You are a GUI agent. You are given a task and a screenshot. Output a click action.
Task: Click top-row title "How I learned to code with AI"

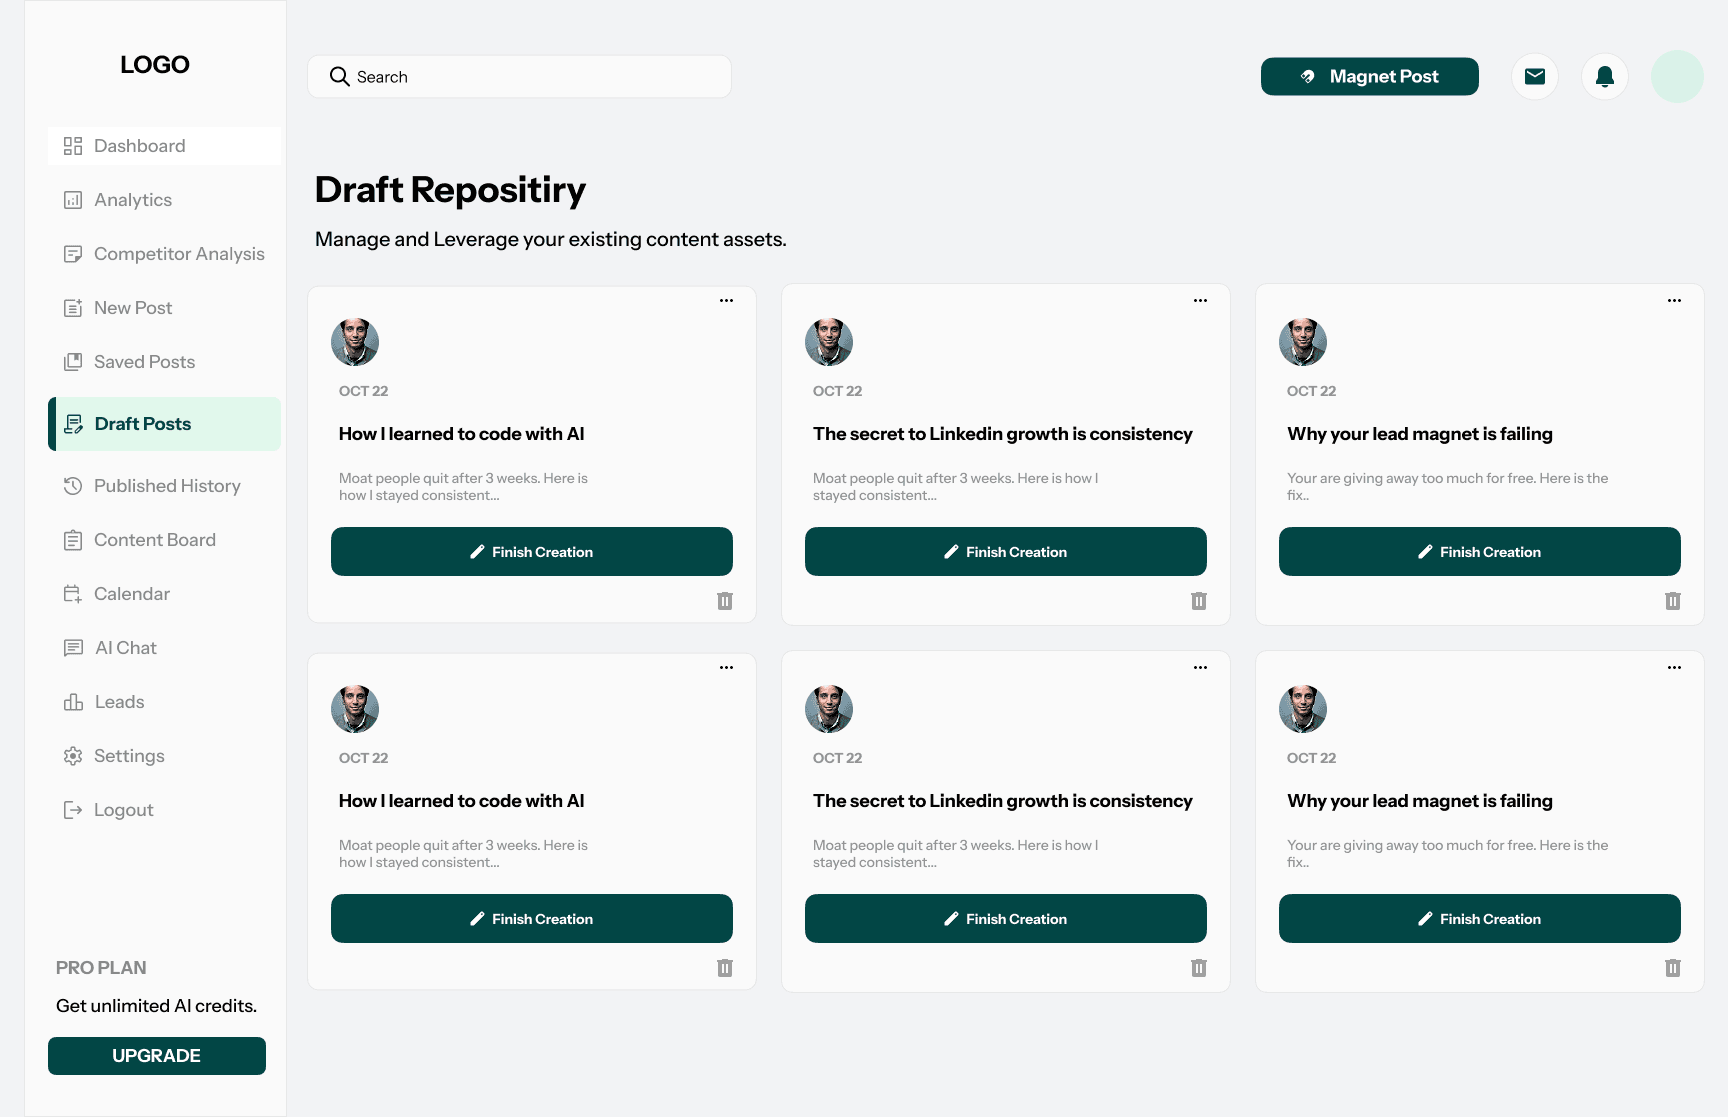462,434
